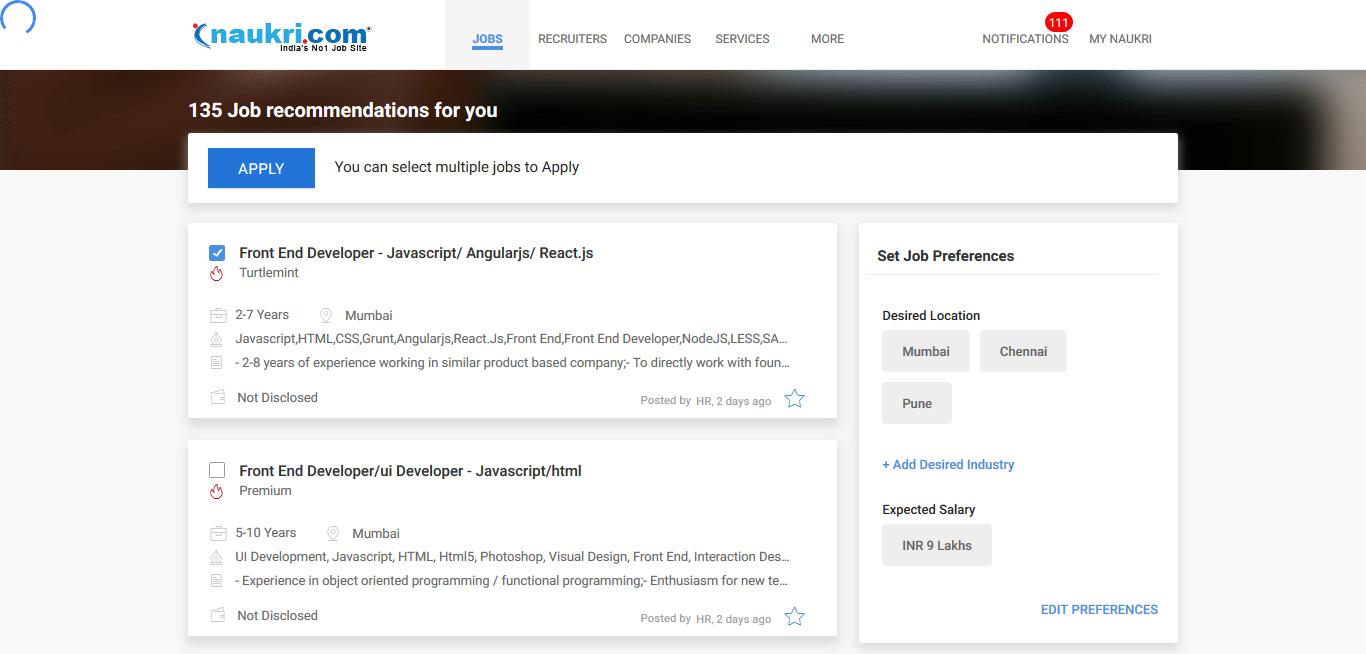Image resolution: width=1366 pixels, height=654 pixels.
Task: Open the My Naukri dropdown
Action: pyautogui.click(x=1120, y=39)
